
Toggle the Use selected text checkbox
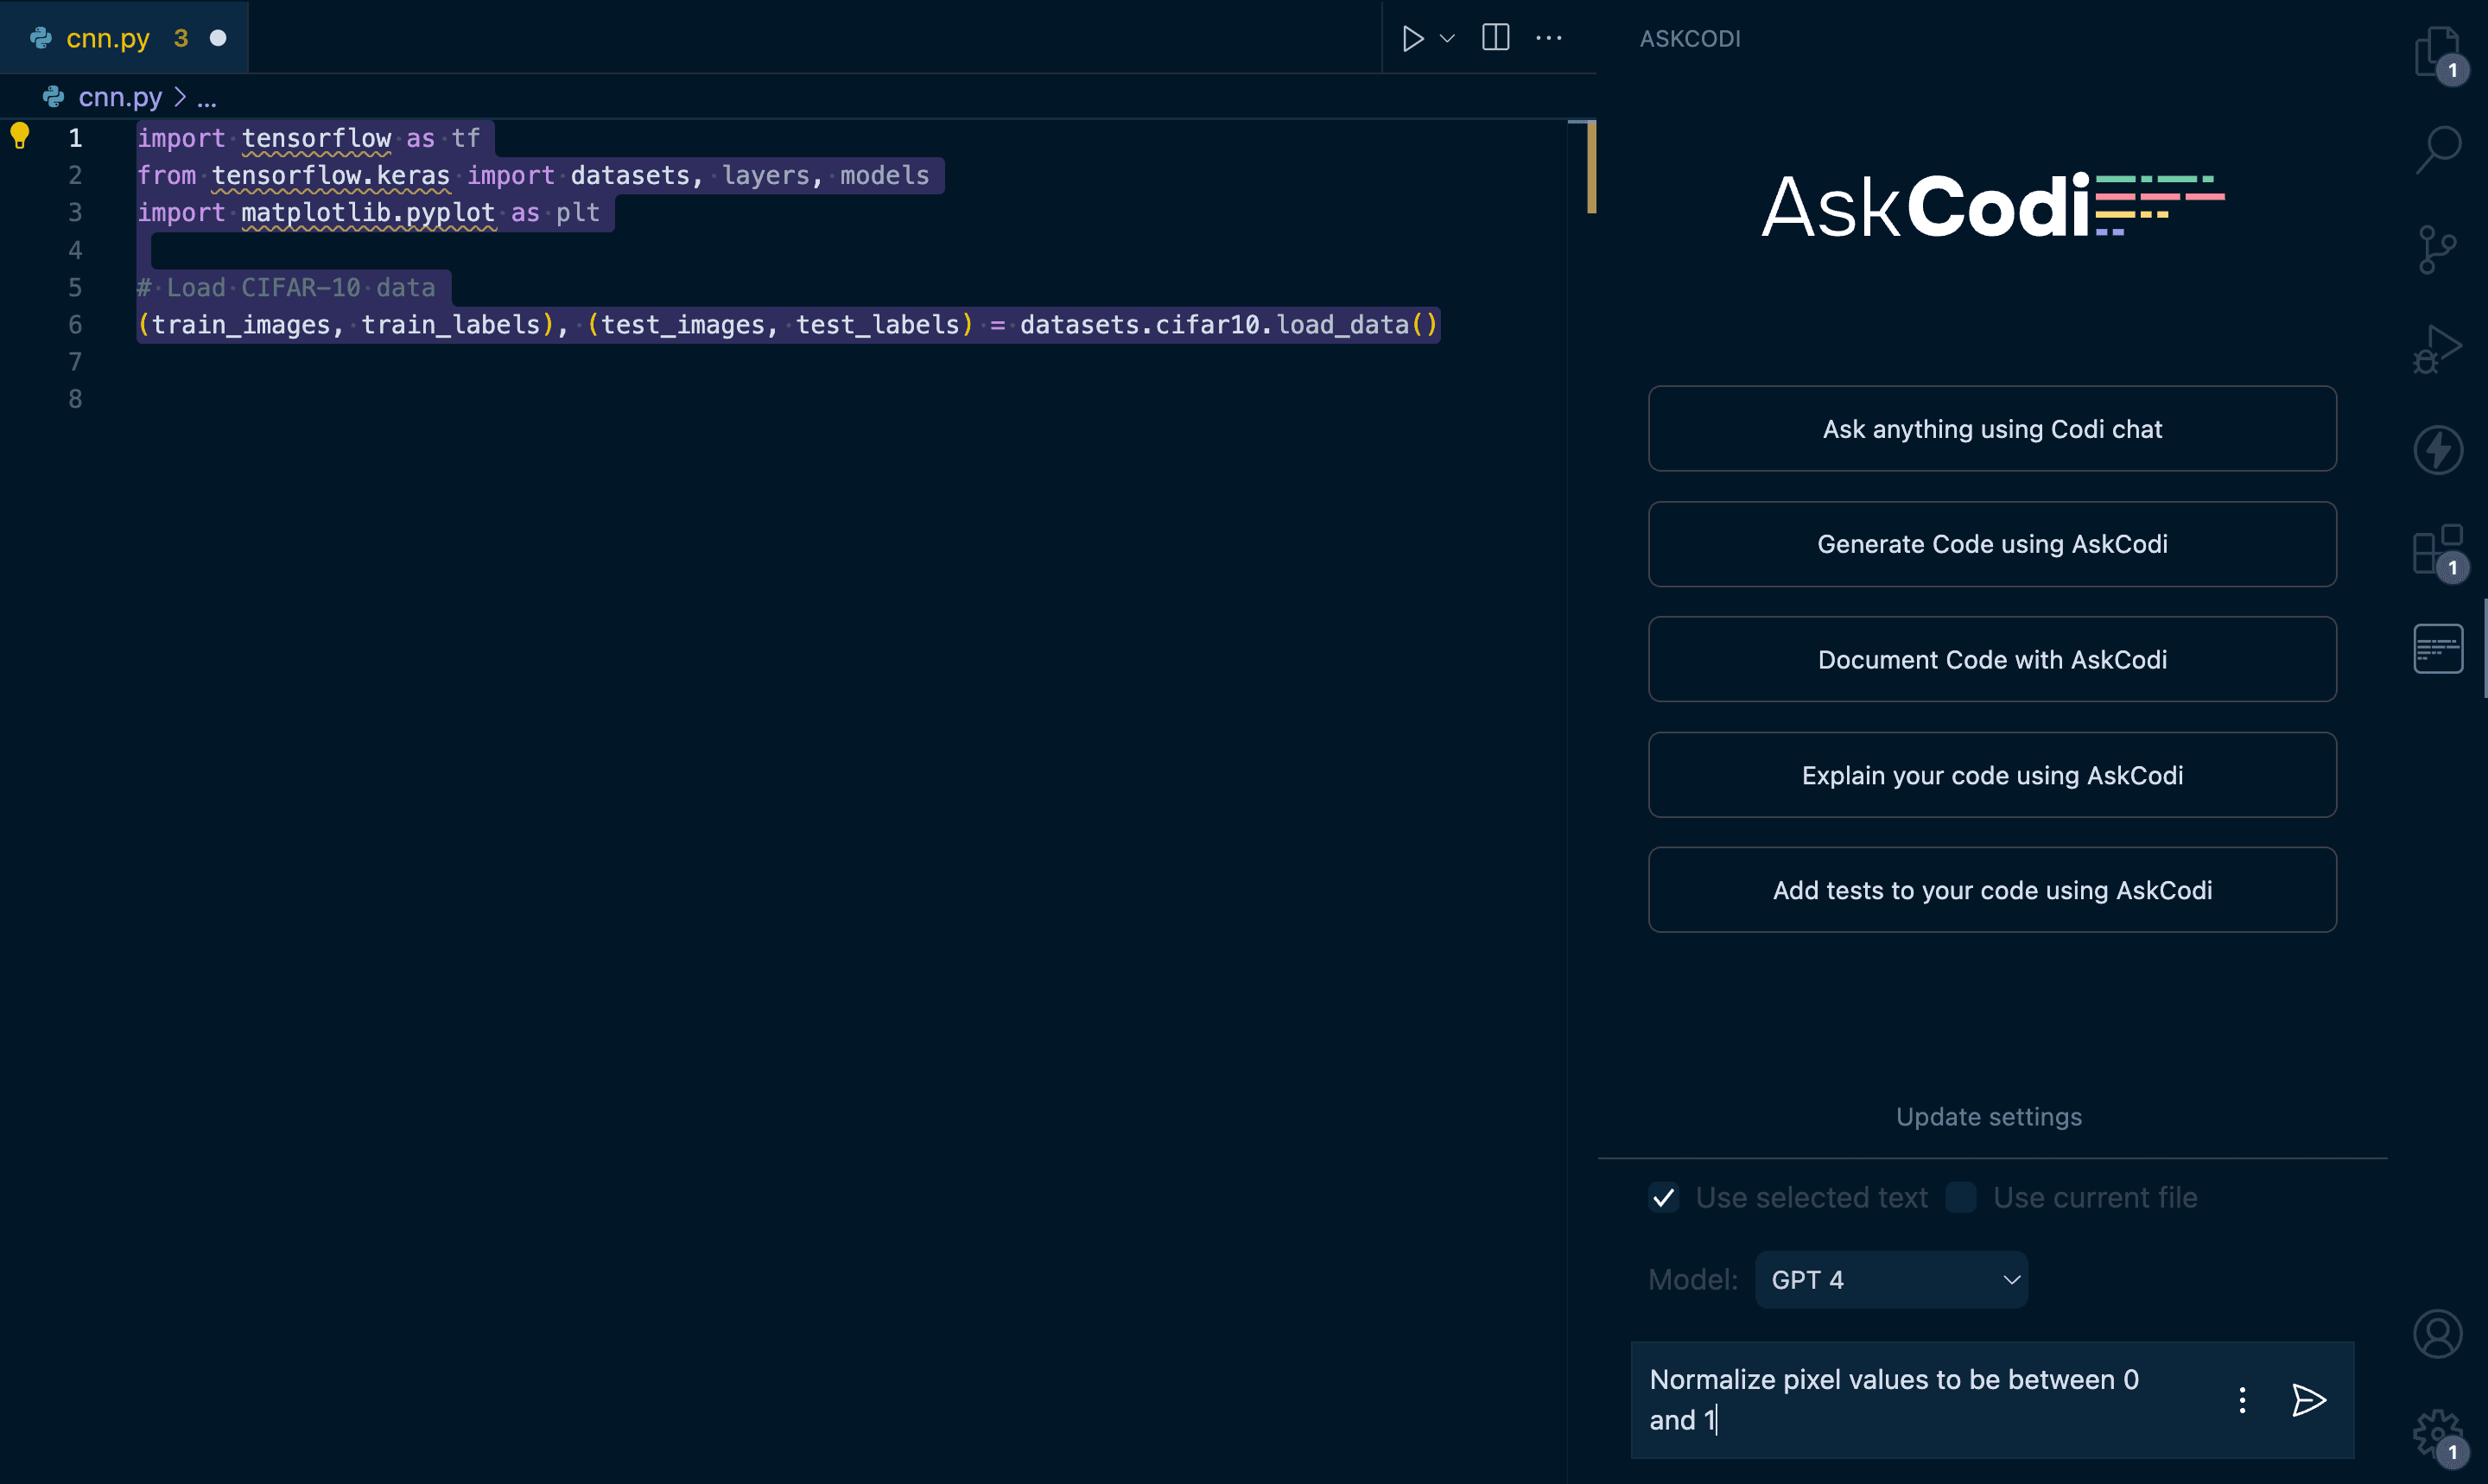coord(1663,1197)
